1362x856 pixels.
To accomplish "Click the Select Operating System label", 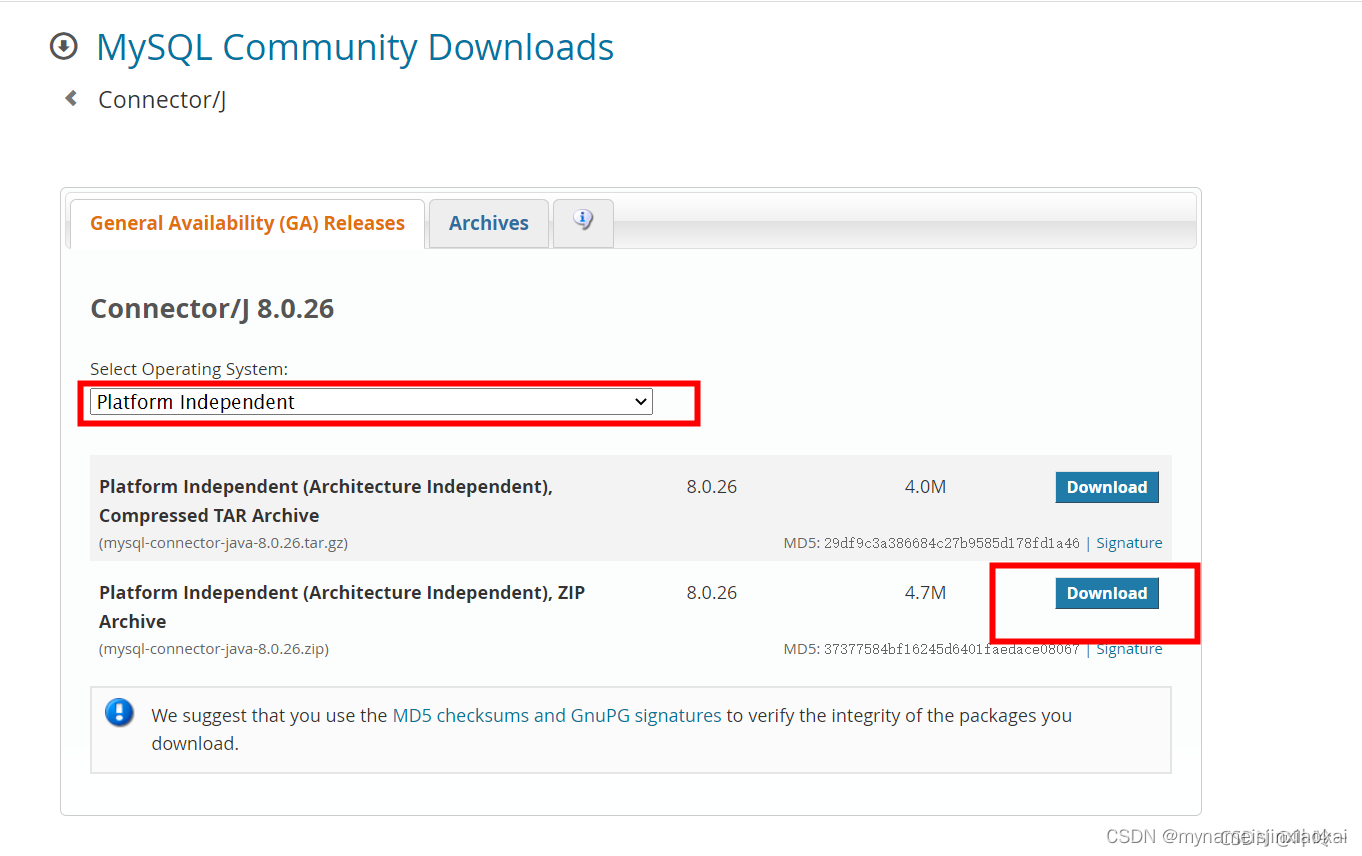I will (x=189, y=369).
